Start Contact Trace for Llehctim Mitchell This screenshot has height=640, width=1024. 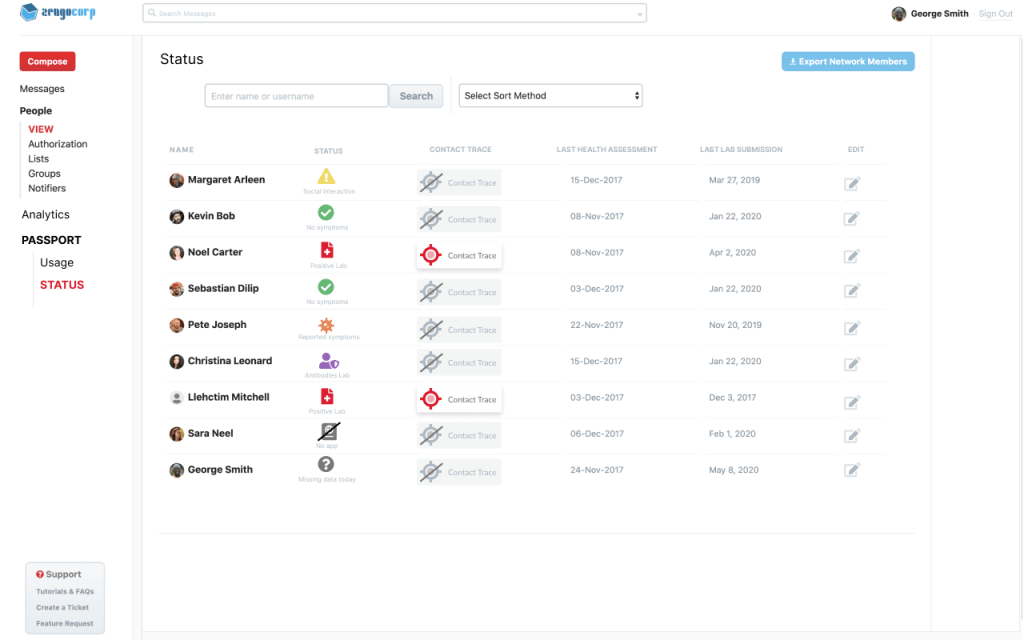click(x=459, y=400)
